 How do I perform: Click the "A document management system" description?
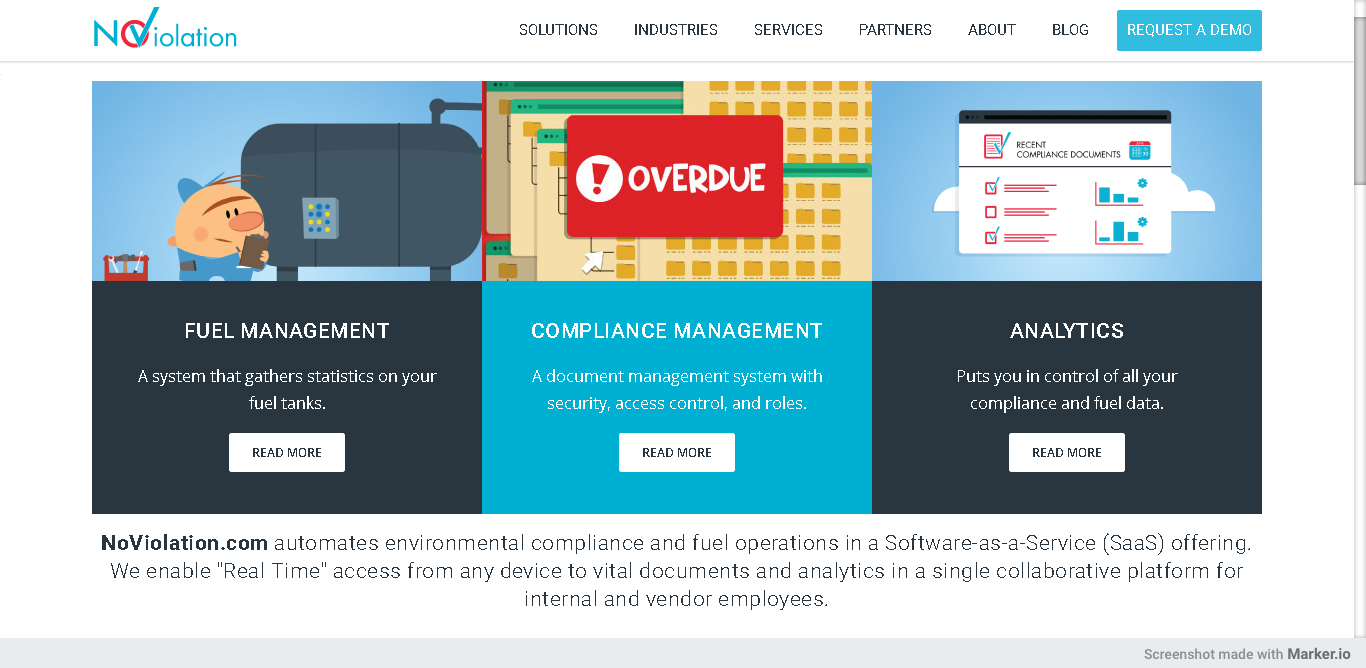677,390
